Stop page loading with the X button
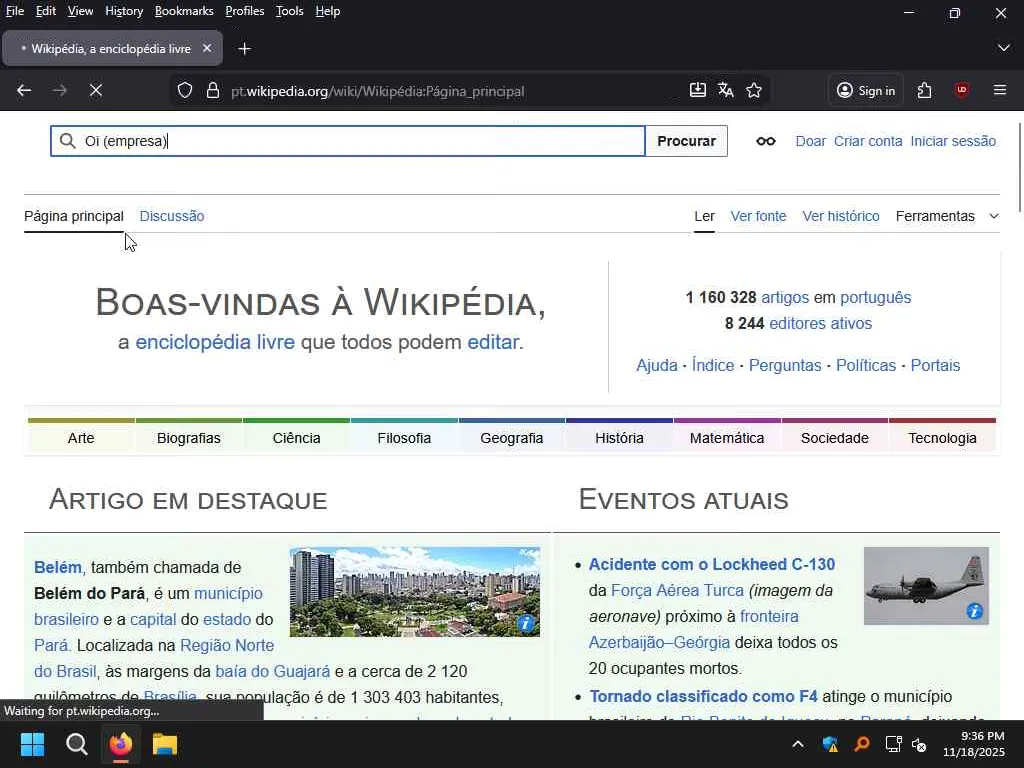 point(96,91)
